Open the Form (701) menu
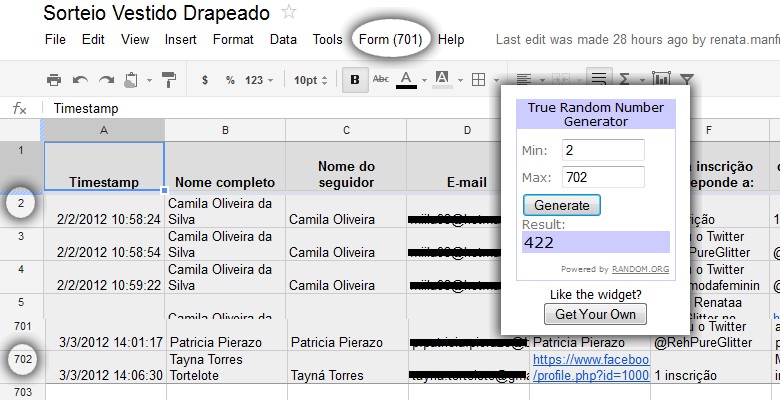This screenshot has width=780, height=400. coord(390,39)
